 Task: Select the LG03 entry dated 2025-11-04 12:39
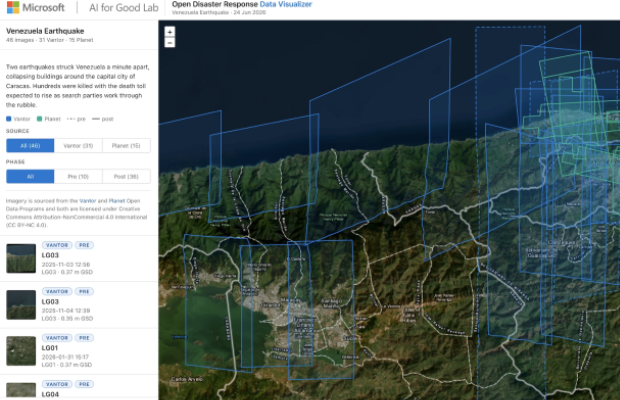79,305
